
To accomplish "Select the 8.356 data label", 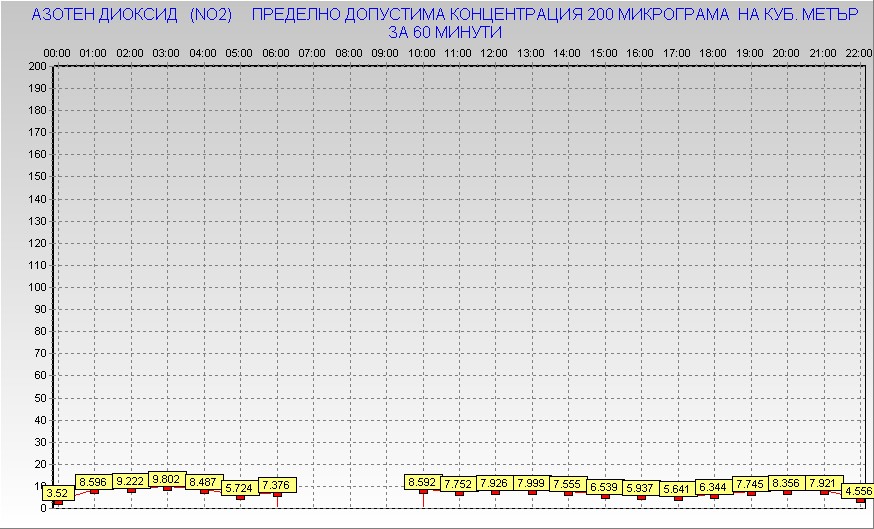I will 786,482.
